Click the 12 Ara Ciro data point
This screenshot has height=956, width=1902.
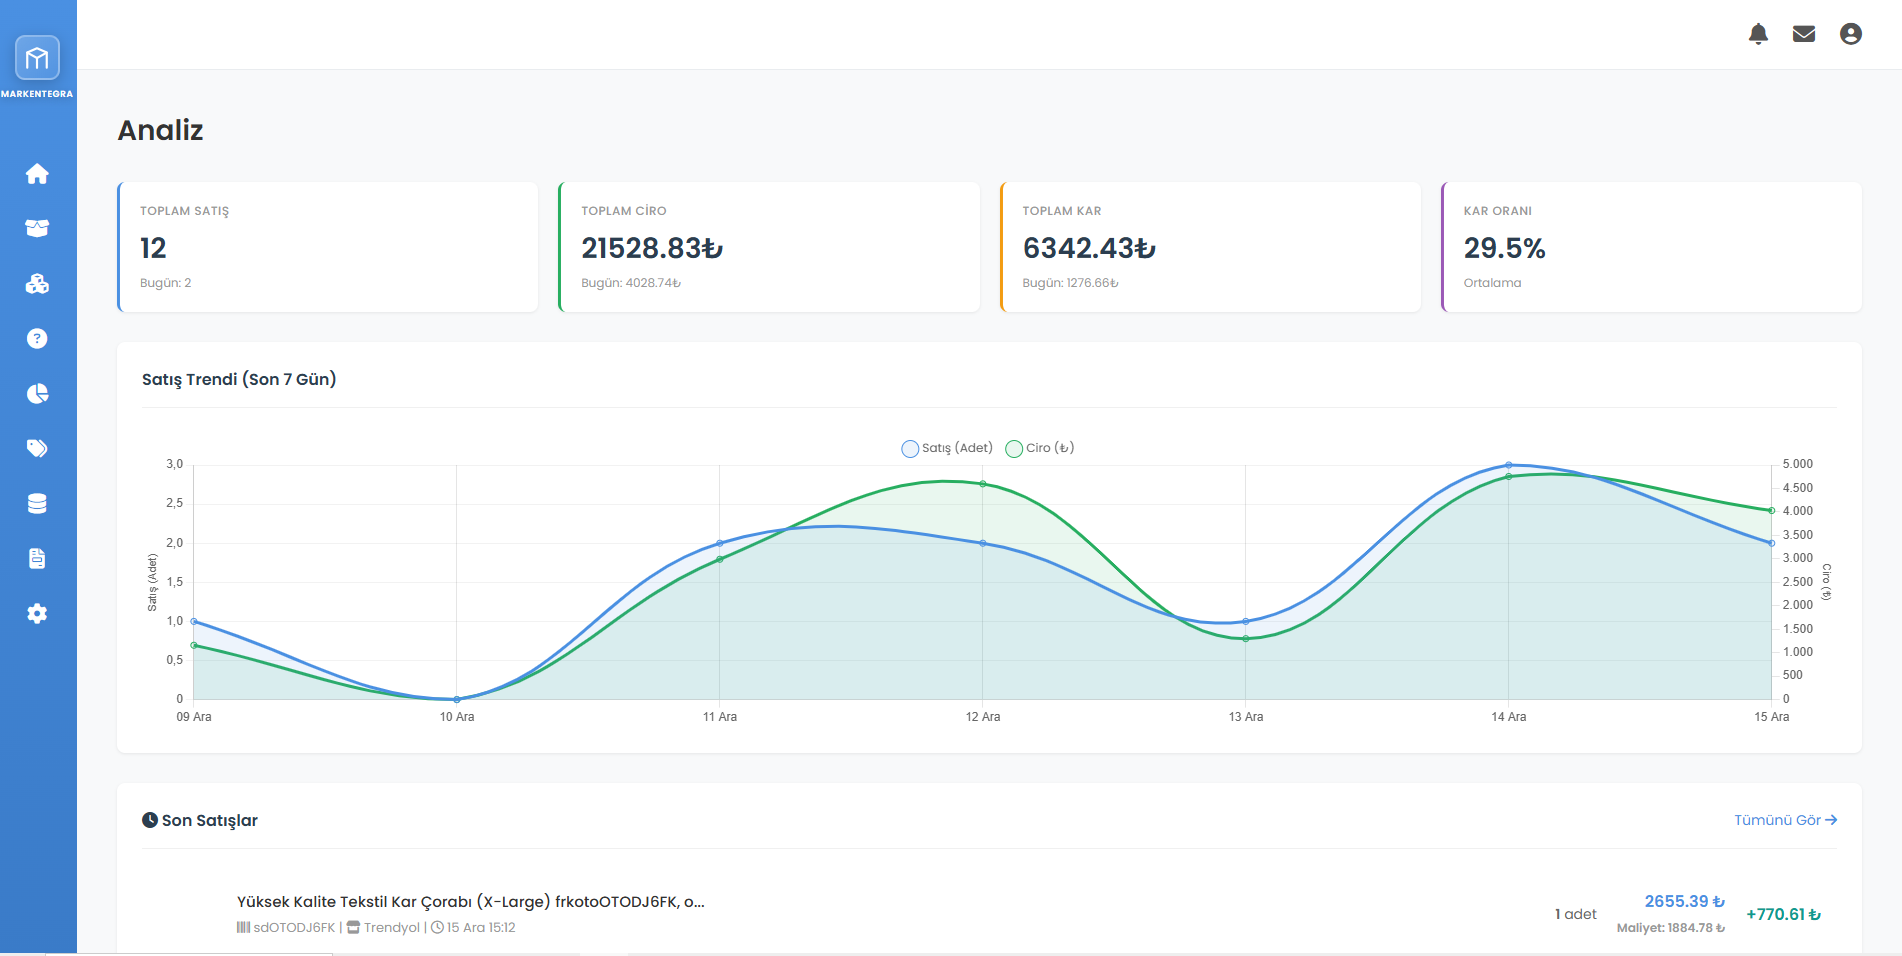(x=983, y=484)
